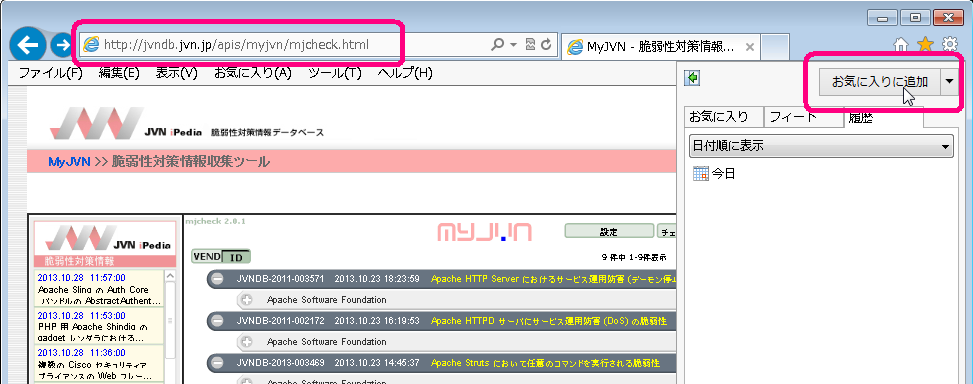The width and height of the screenshot is (973, 384).
Task: Open the Apache HTTPD サーバ DoS vulnerability link
Action: (549, 321)
